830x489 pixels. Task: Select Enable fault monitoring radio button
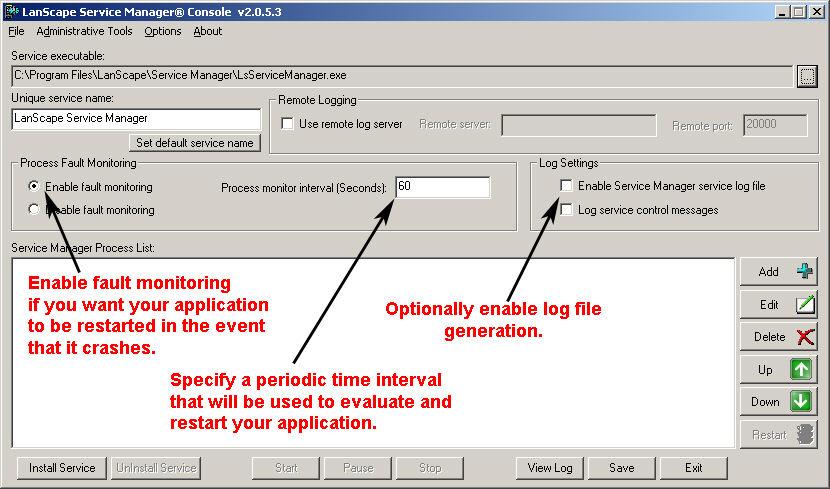(34, 186)
